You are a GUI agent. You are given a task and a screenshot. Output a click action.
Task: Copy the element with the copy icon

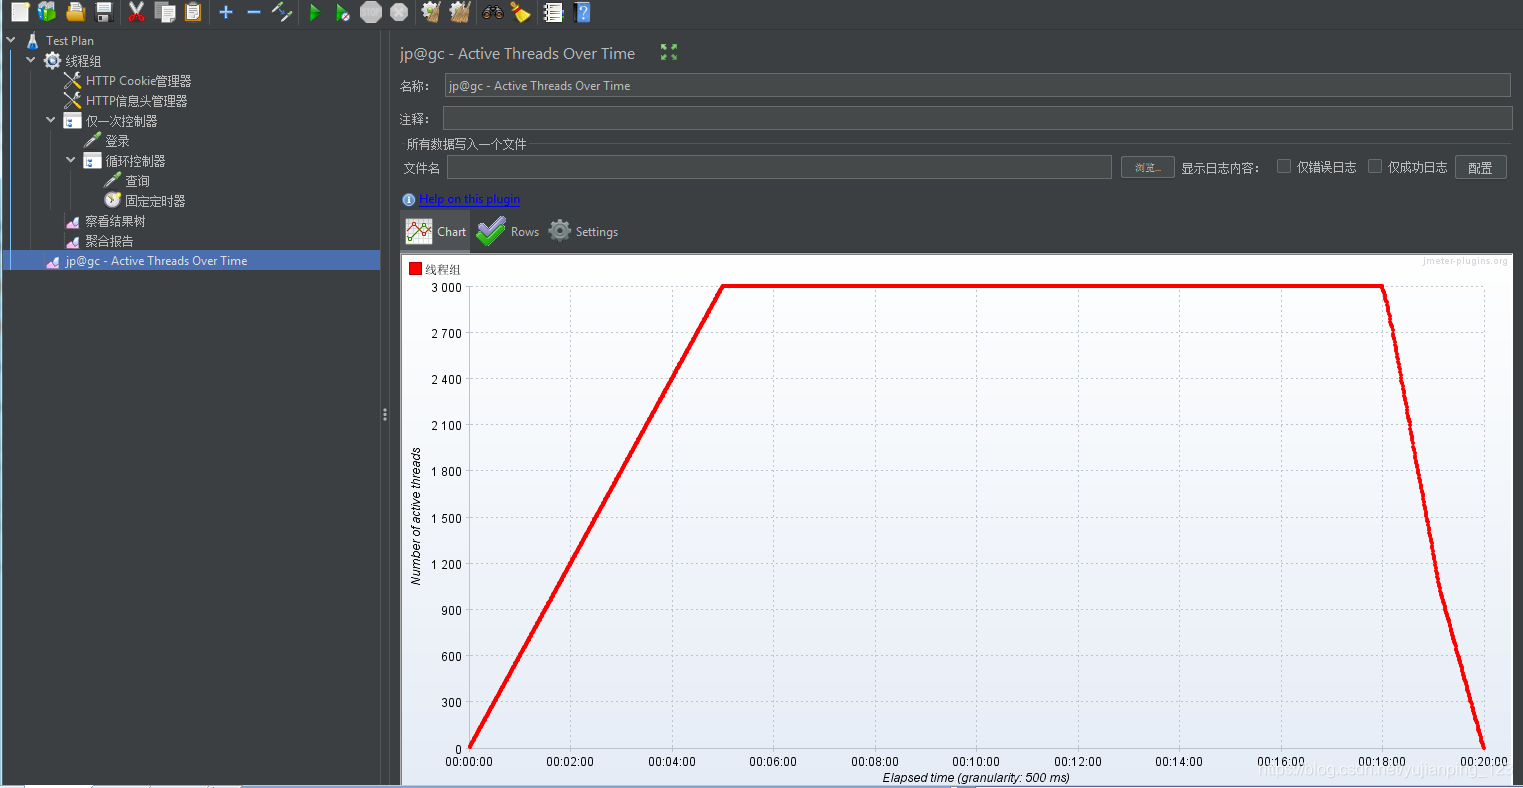pos(165,12)
